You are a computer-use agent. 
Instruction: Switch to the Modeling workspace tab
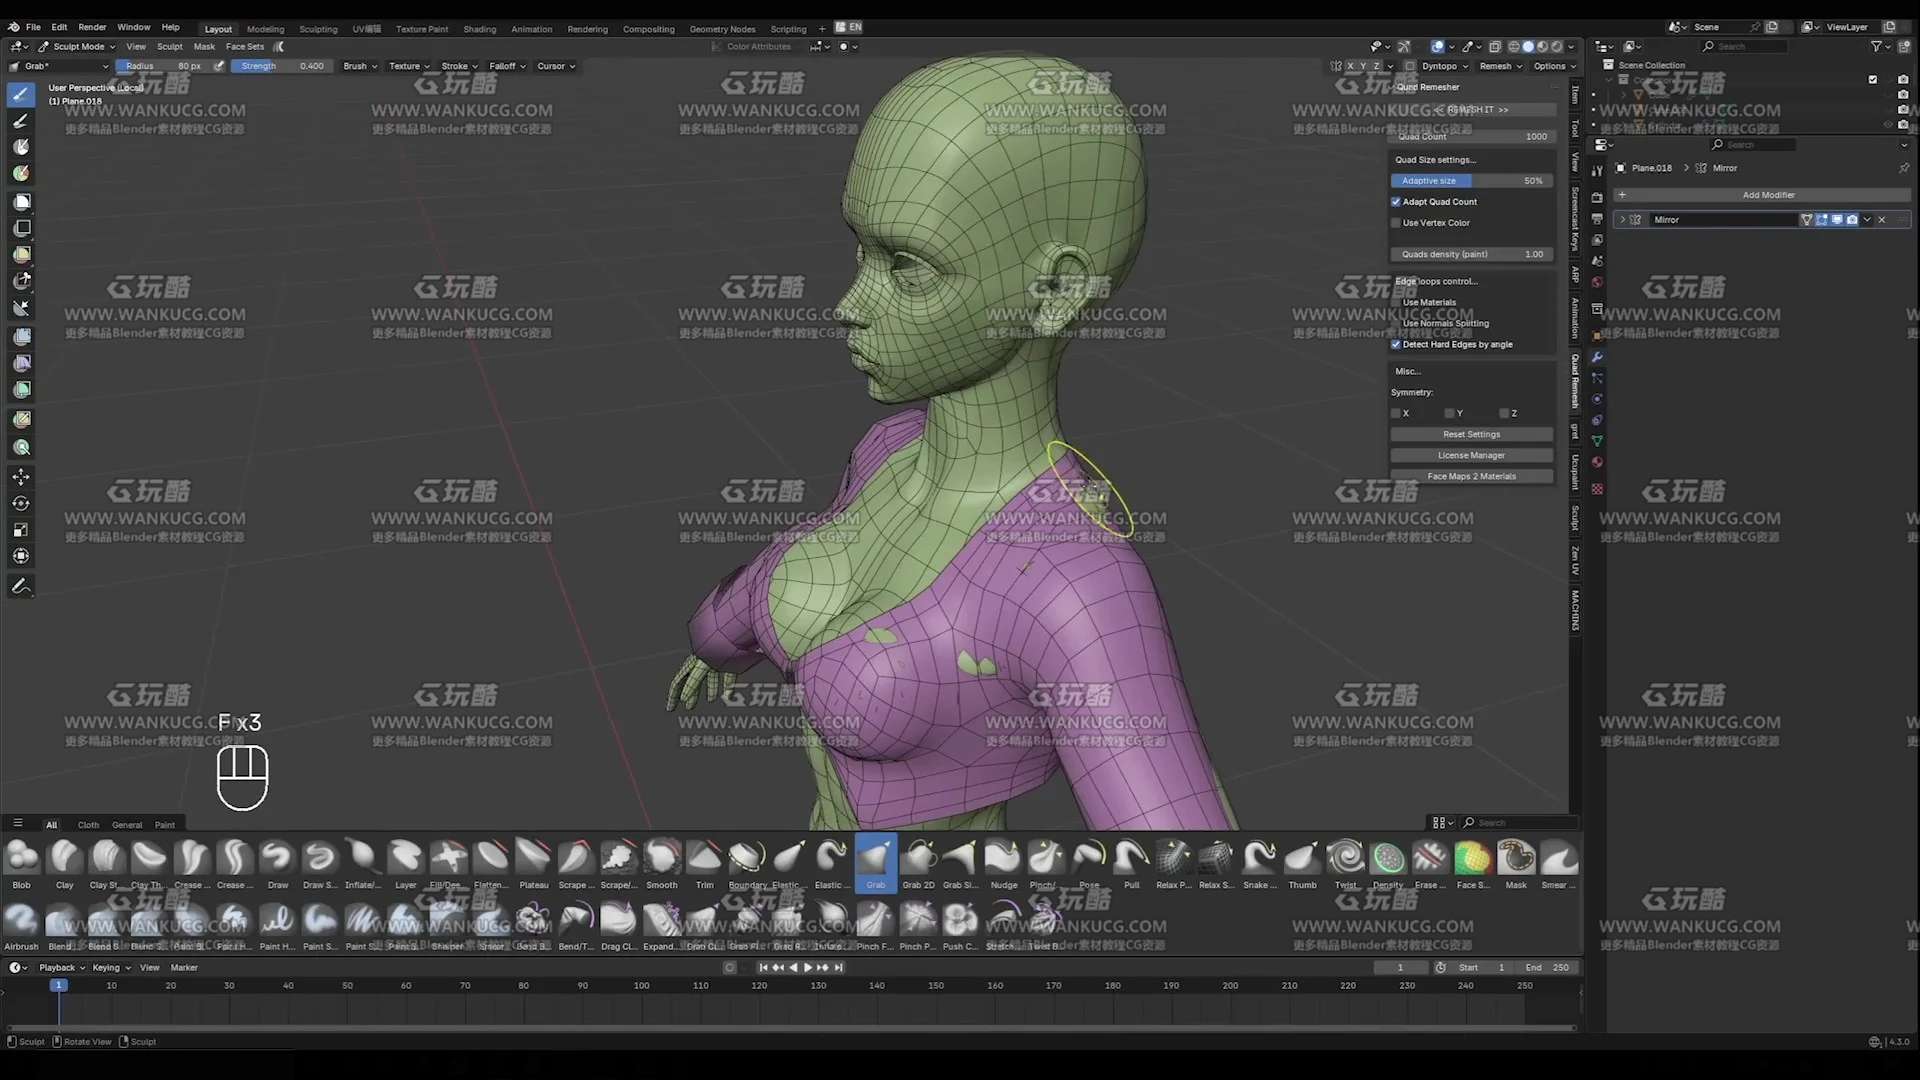[265, 29]
